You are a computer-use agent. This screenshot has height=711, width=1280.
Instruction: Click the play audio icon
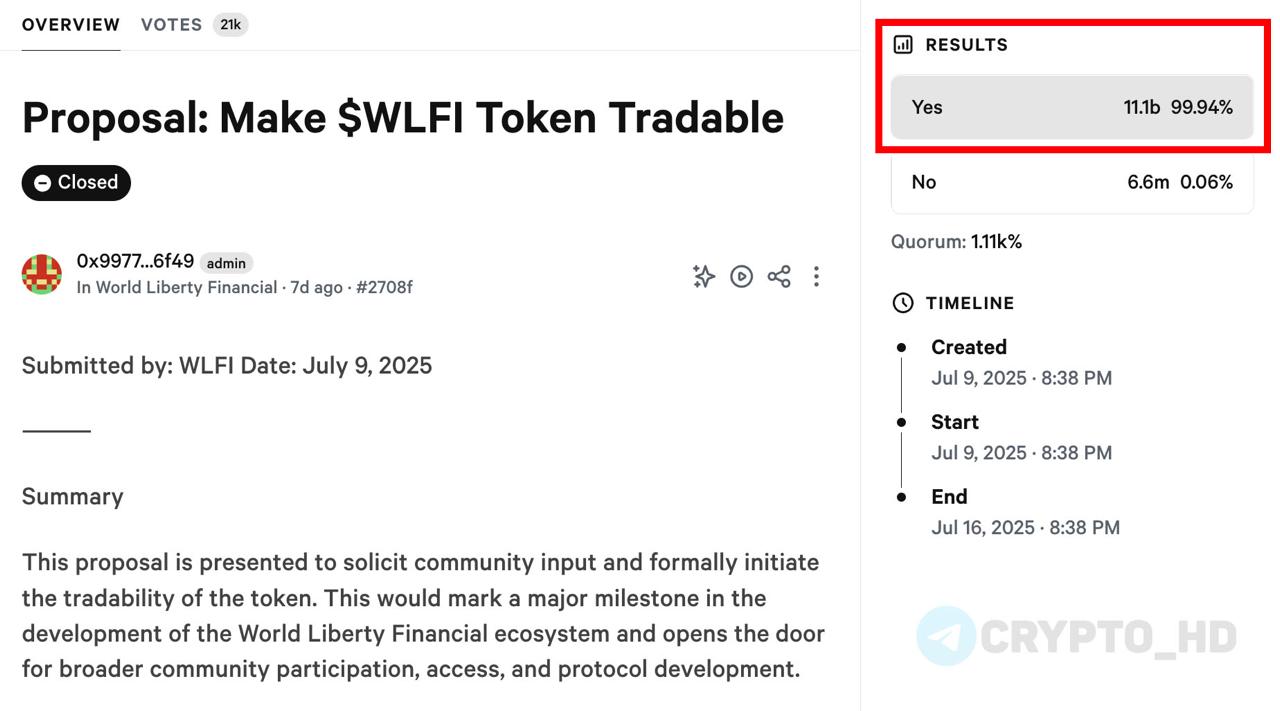(741, 276)
